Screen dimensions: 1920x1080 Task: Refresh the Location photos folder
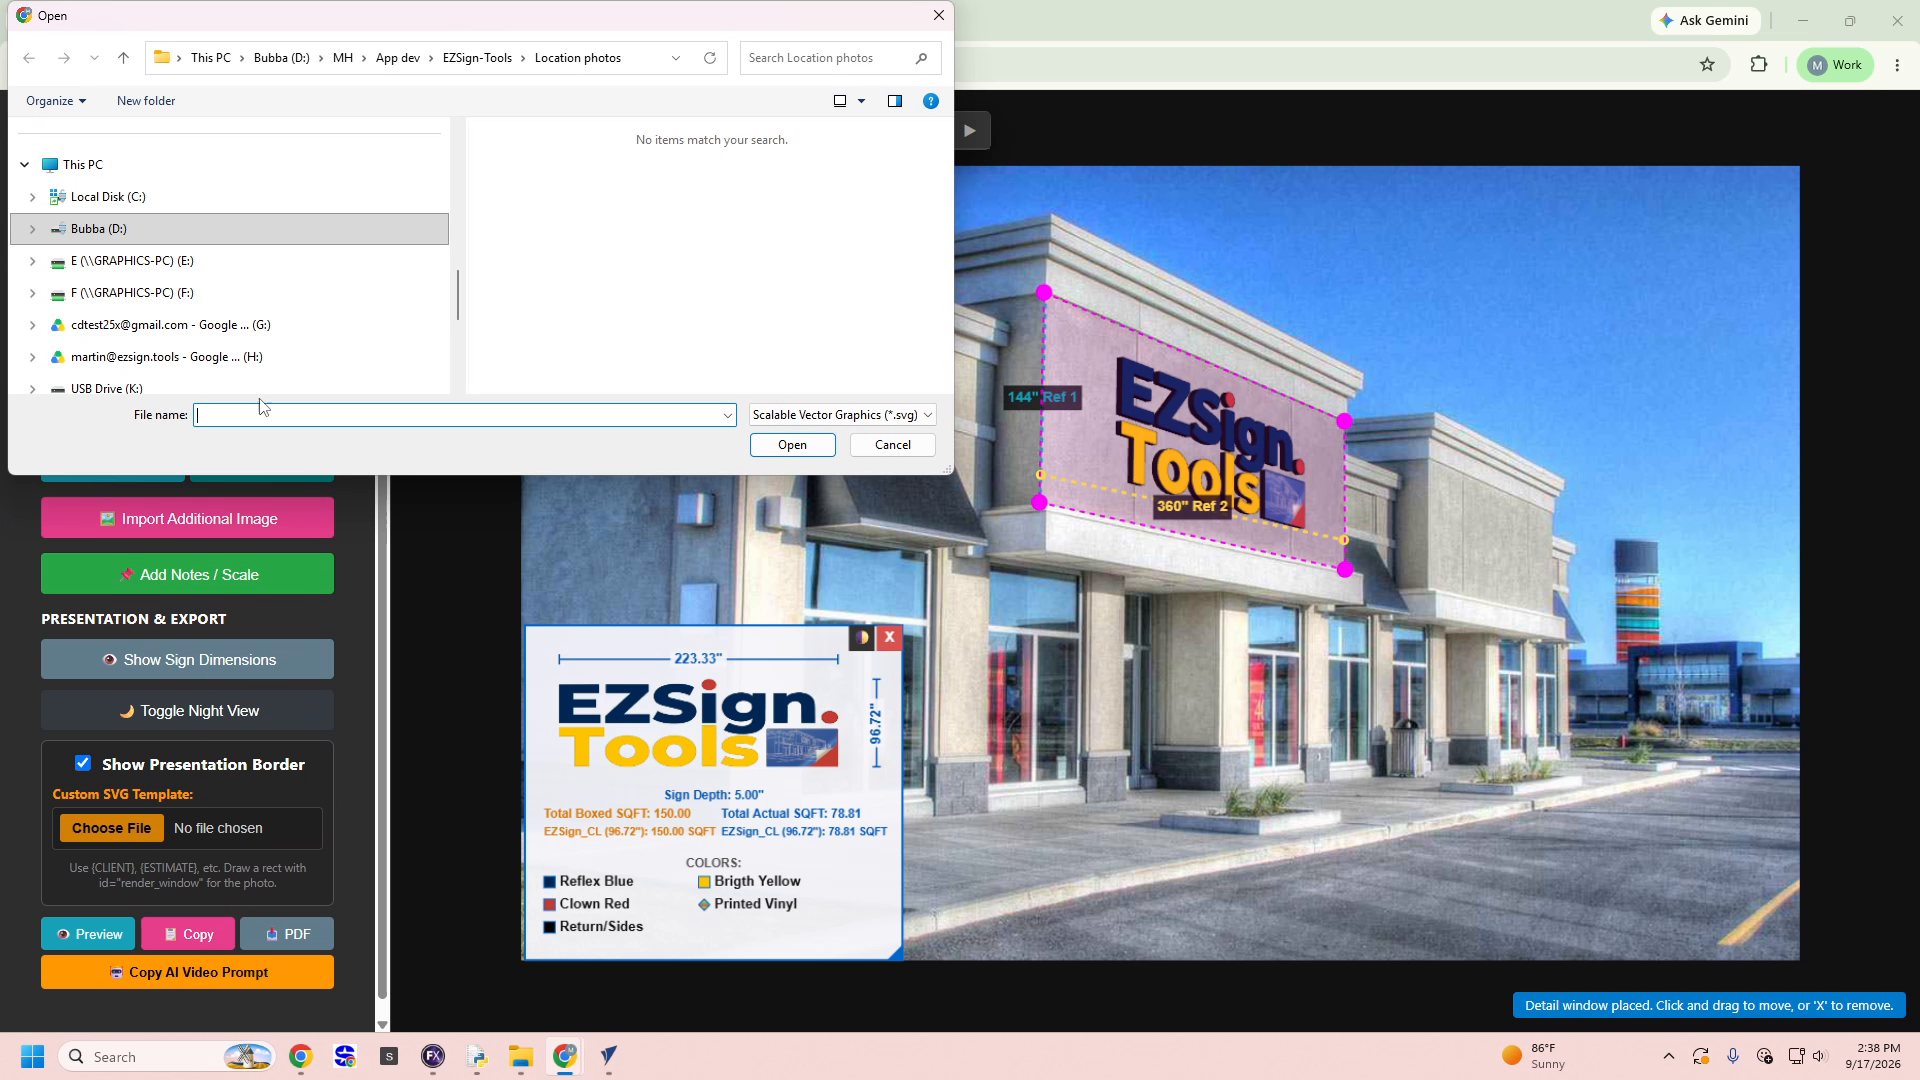710,58
